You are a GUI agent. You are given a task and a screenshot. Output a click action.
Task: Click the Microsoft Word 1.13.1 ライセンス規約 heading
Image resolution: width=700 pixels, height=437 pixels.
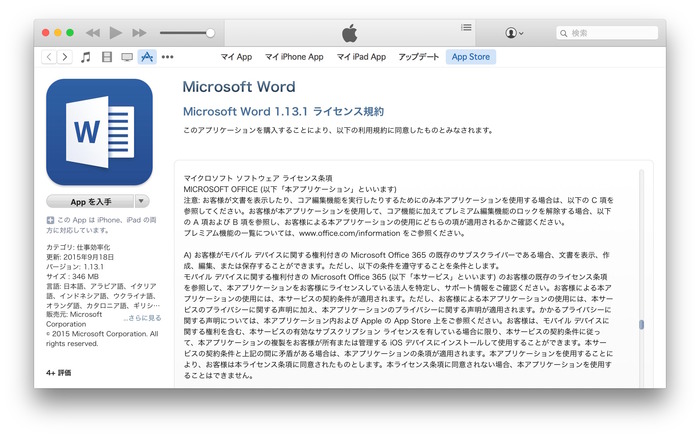283,112
